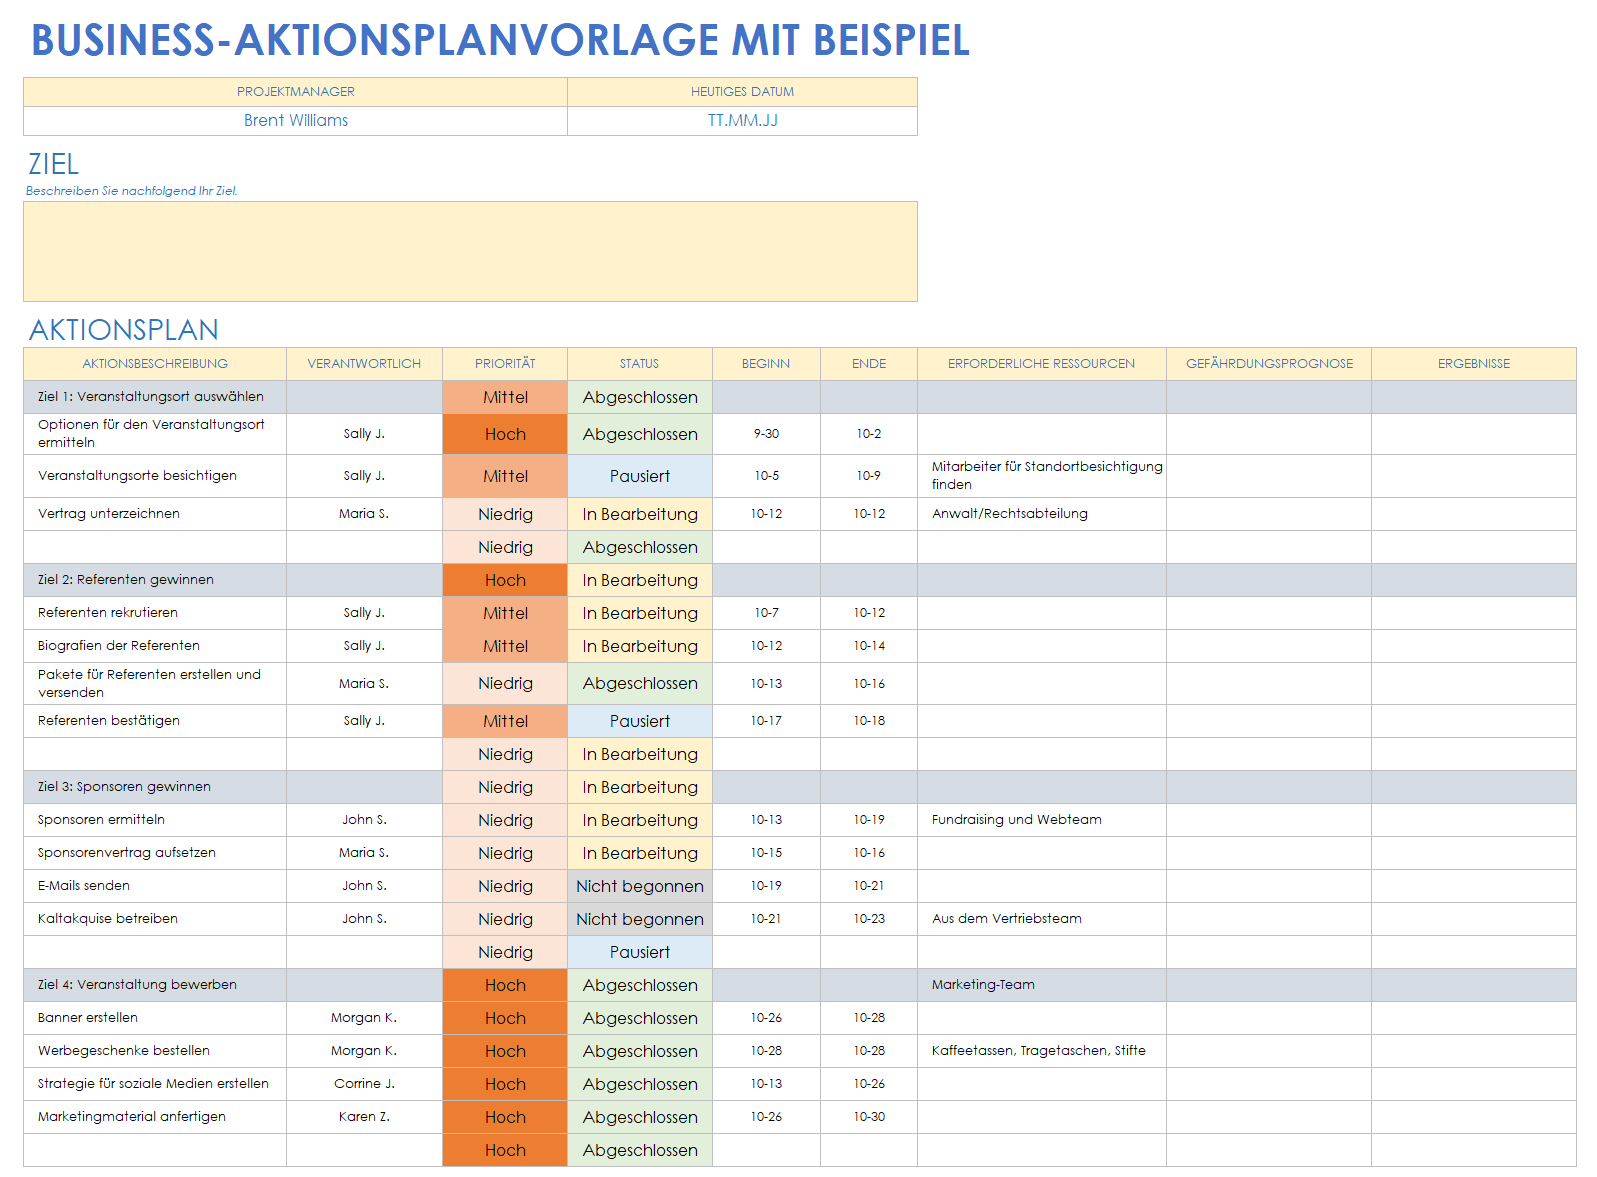Screen dimensions: 1597x1177
Task: Select the cell Werbegeschenke bestellen
Action: [155, 1051]
